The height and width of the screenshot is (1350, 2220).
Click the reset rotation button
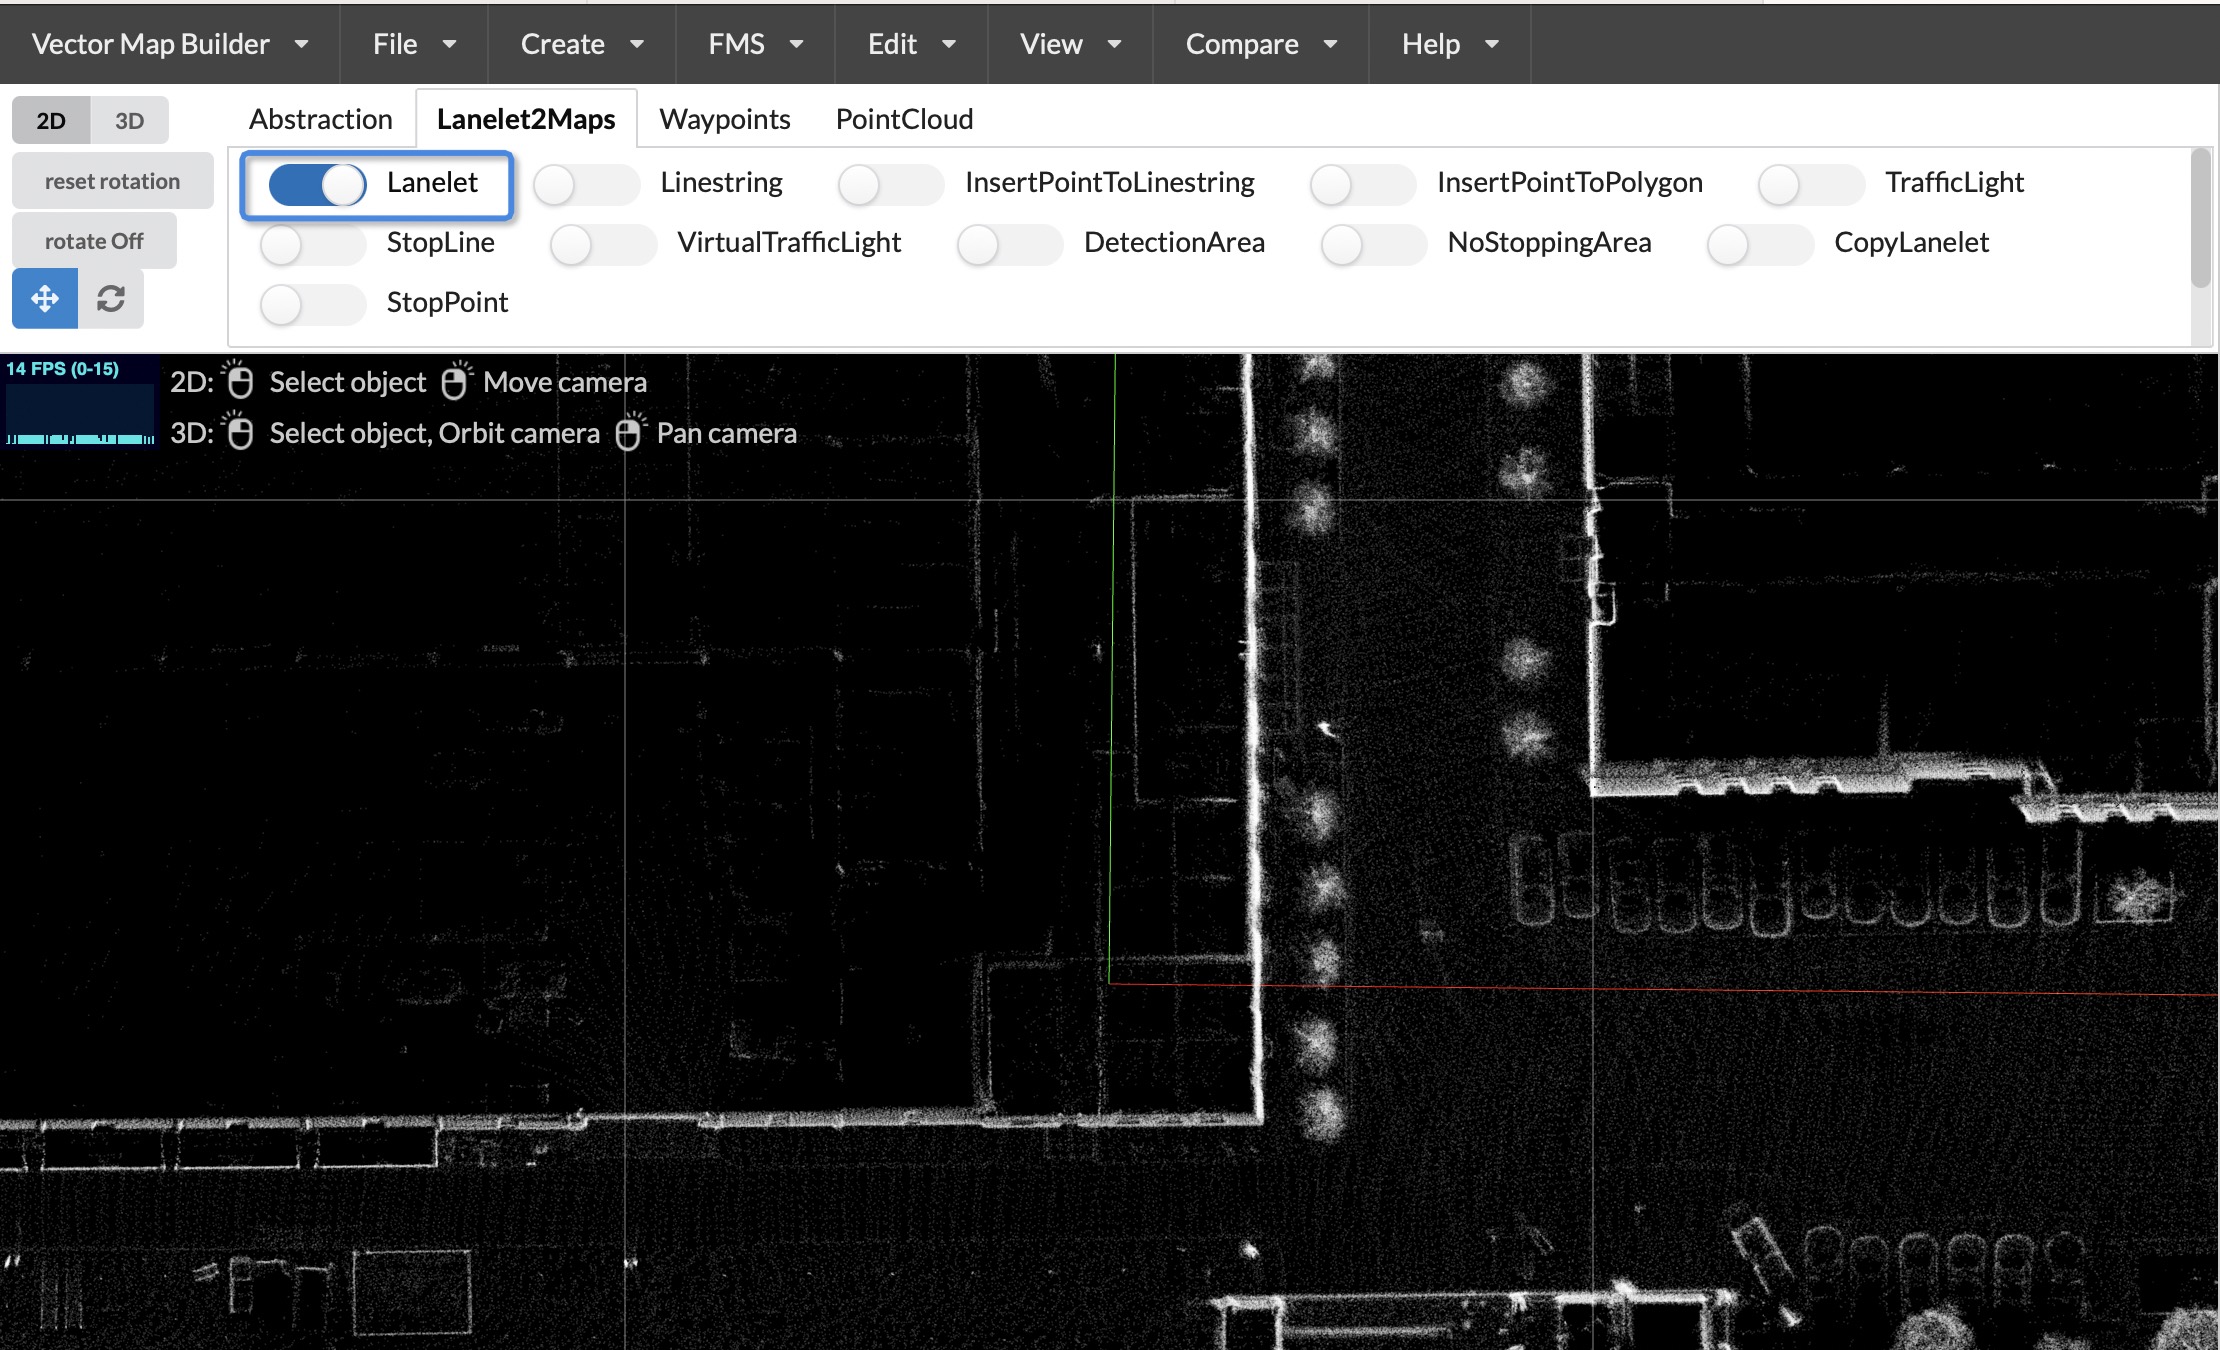(112, 181)
